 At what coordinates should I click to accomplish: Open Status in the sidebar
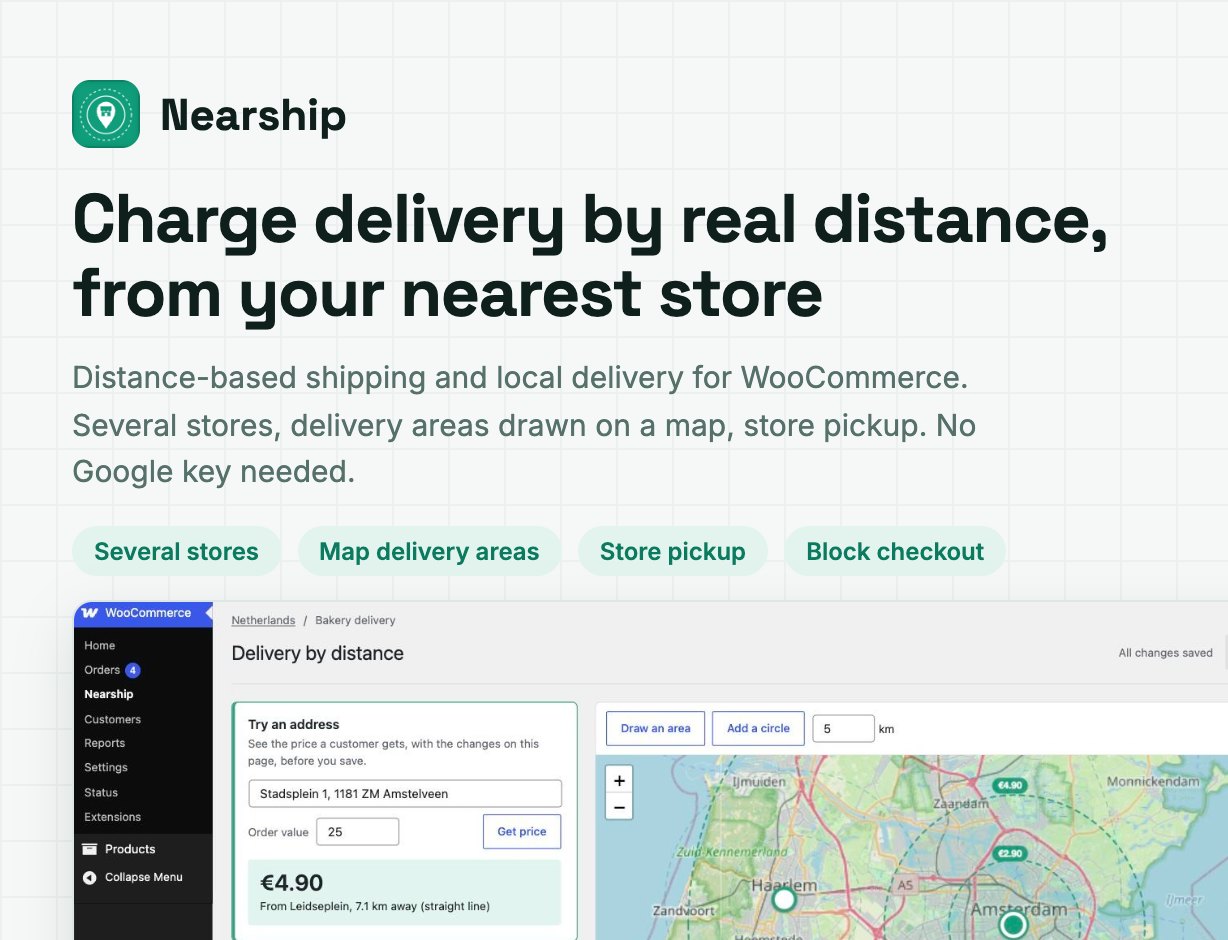[101, 792]
